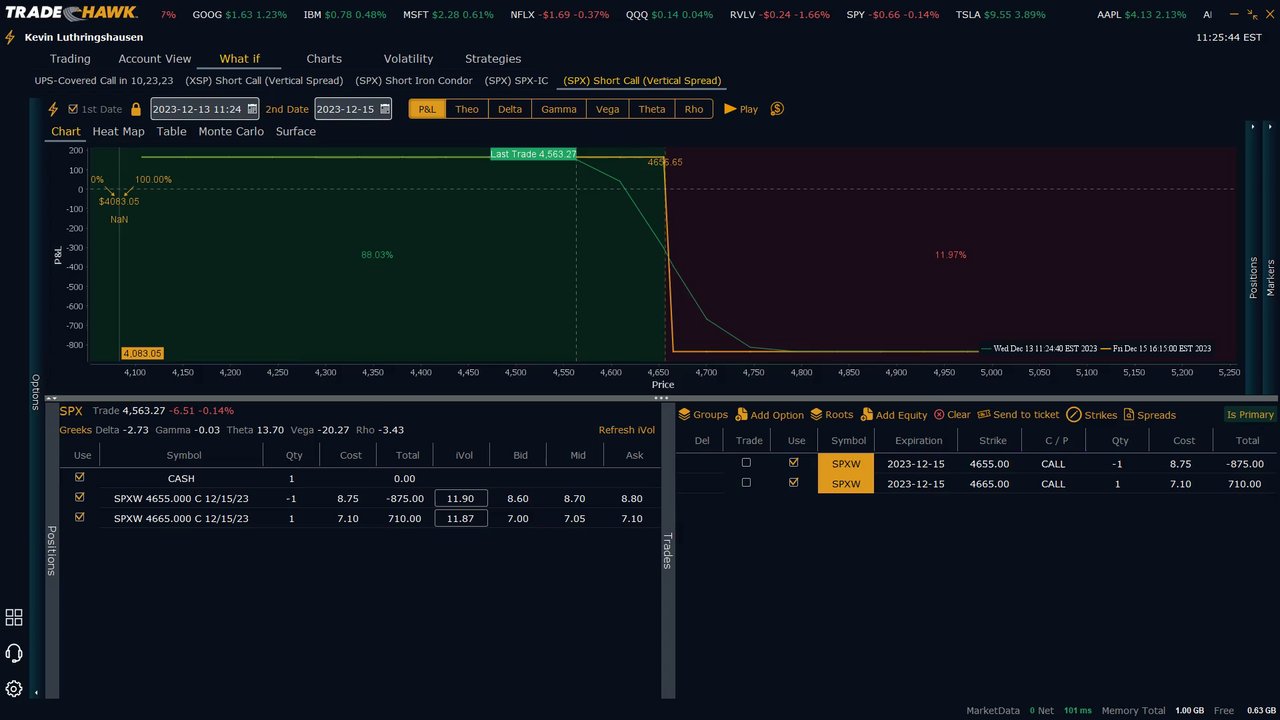
Task: Open the Groups stack icon
Action: 684,414
